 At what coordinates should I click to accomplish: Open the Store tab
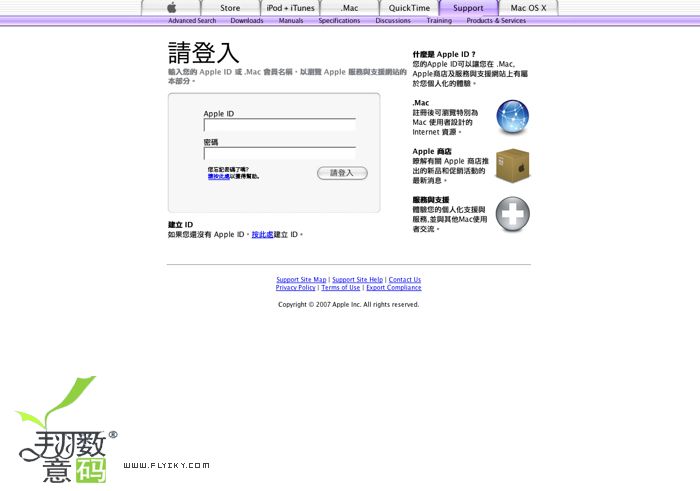(230, 8)
